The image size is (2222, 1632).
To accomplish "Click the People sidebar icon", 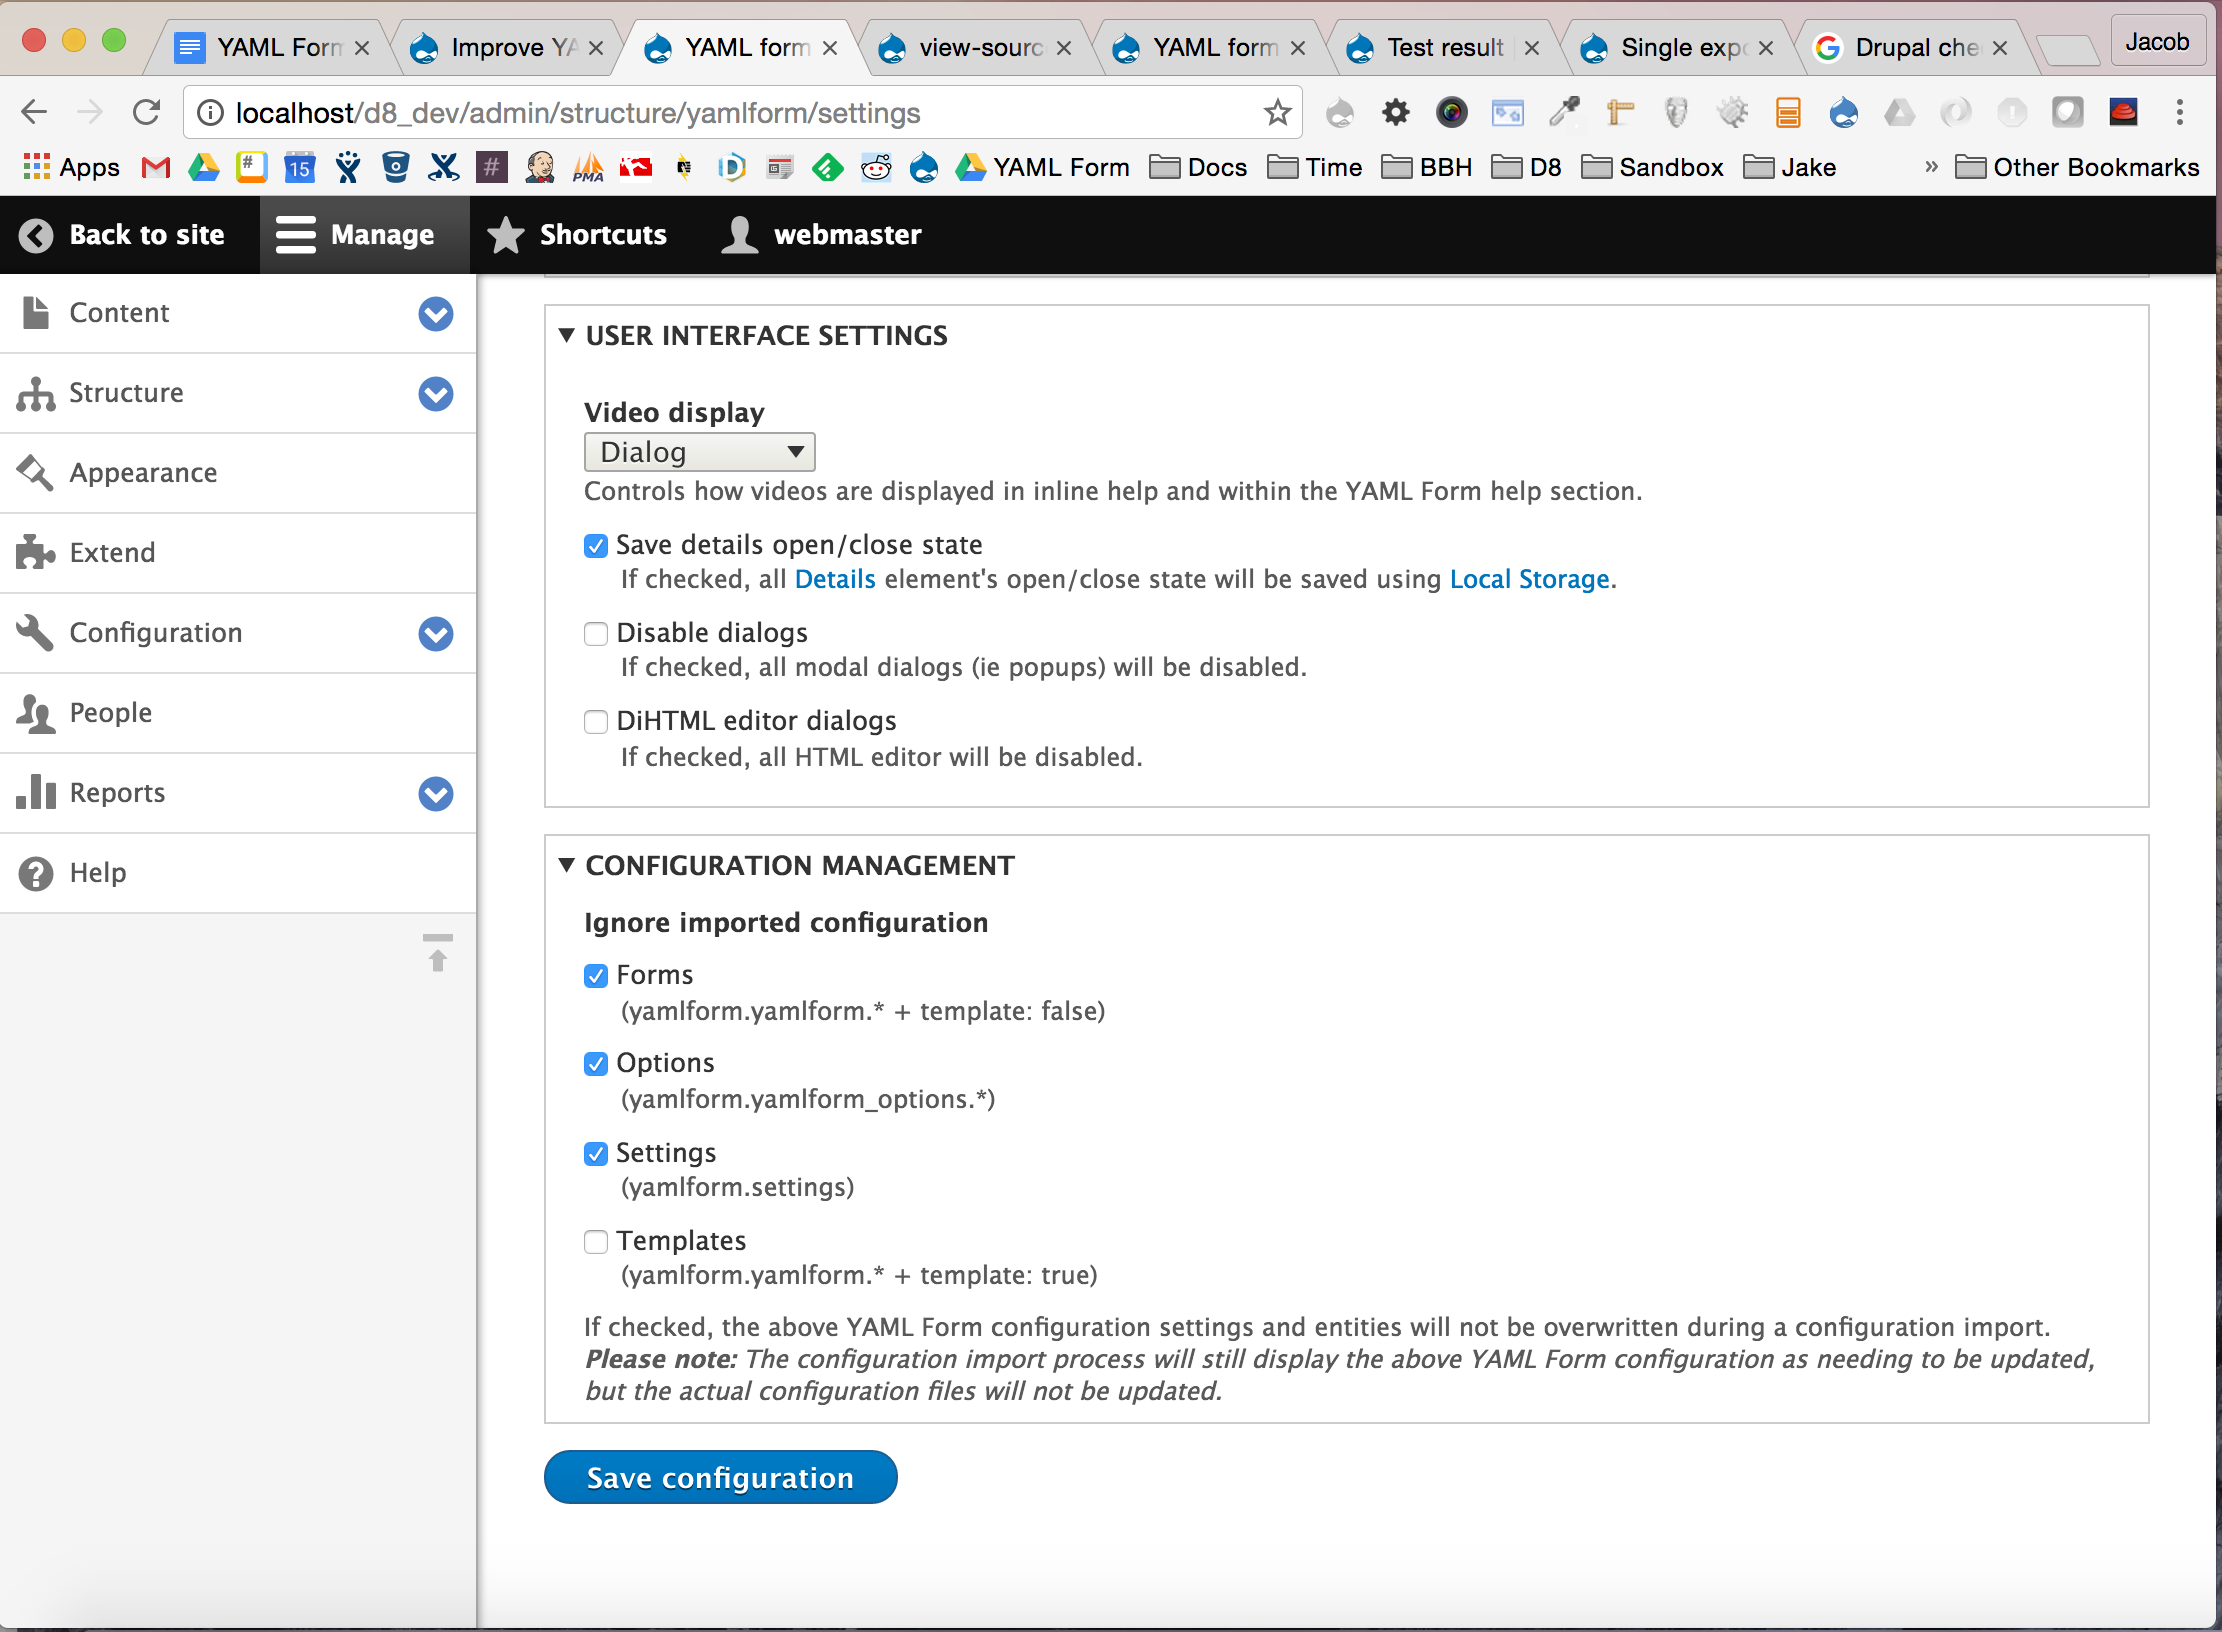I will pos(34,713).
